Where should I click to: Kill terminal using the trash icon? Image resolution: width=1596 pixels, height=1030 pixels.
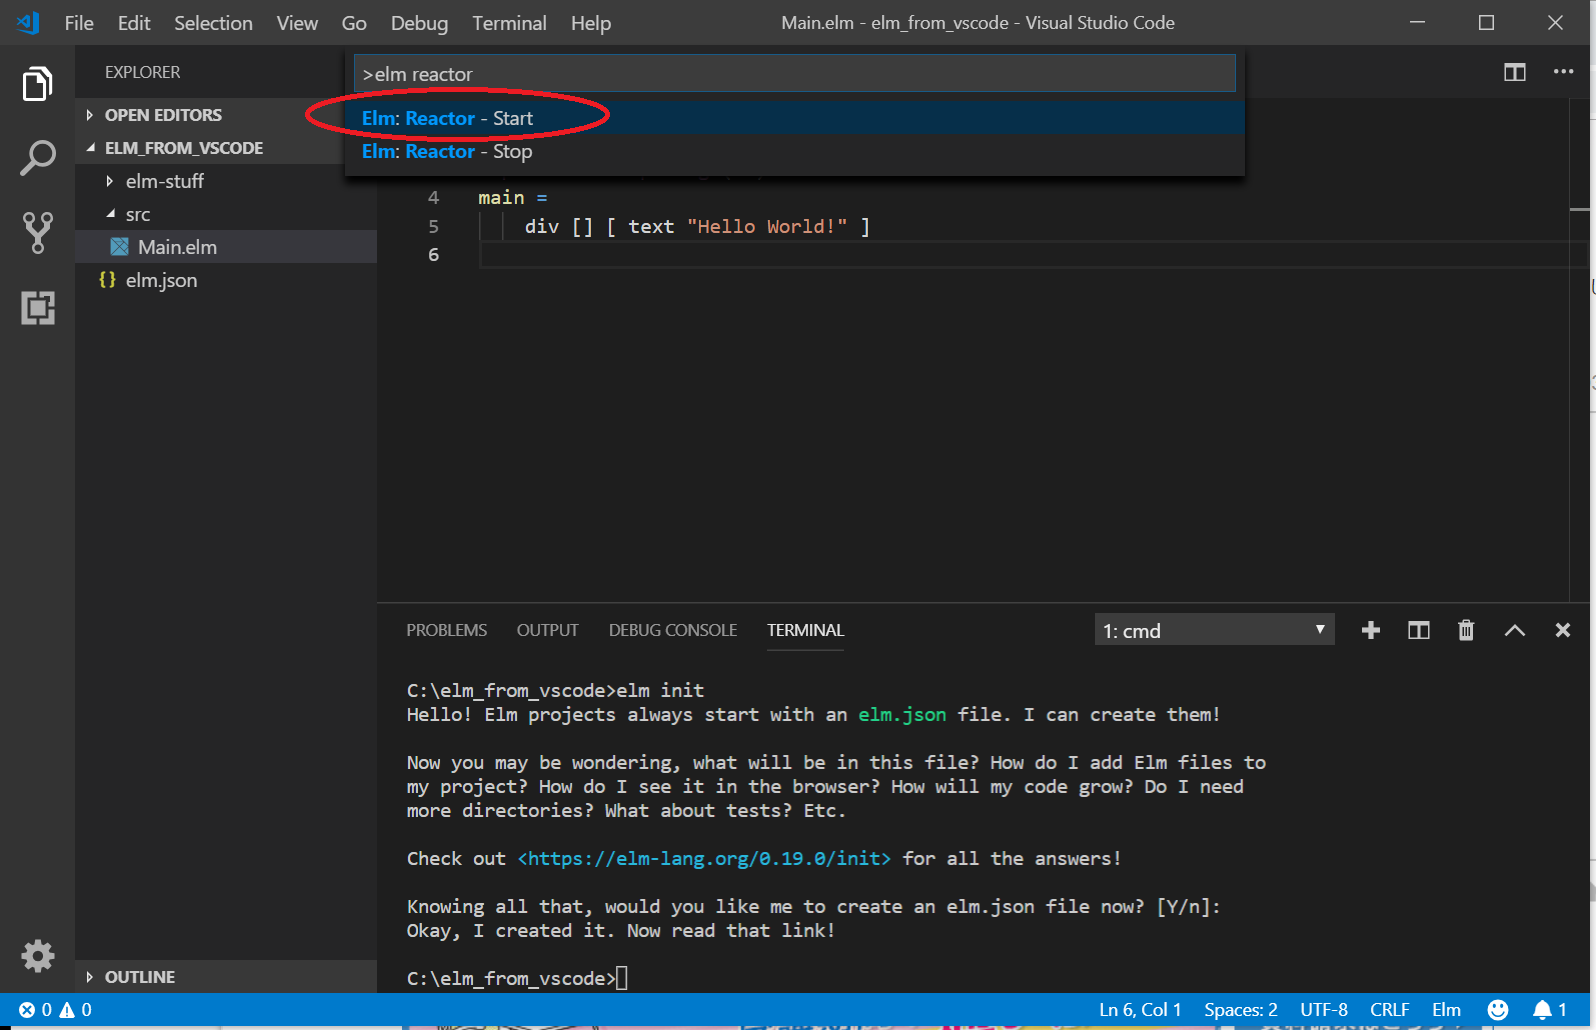point(1465,630)
